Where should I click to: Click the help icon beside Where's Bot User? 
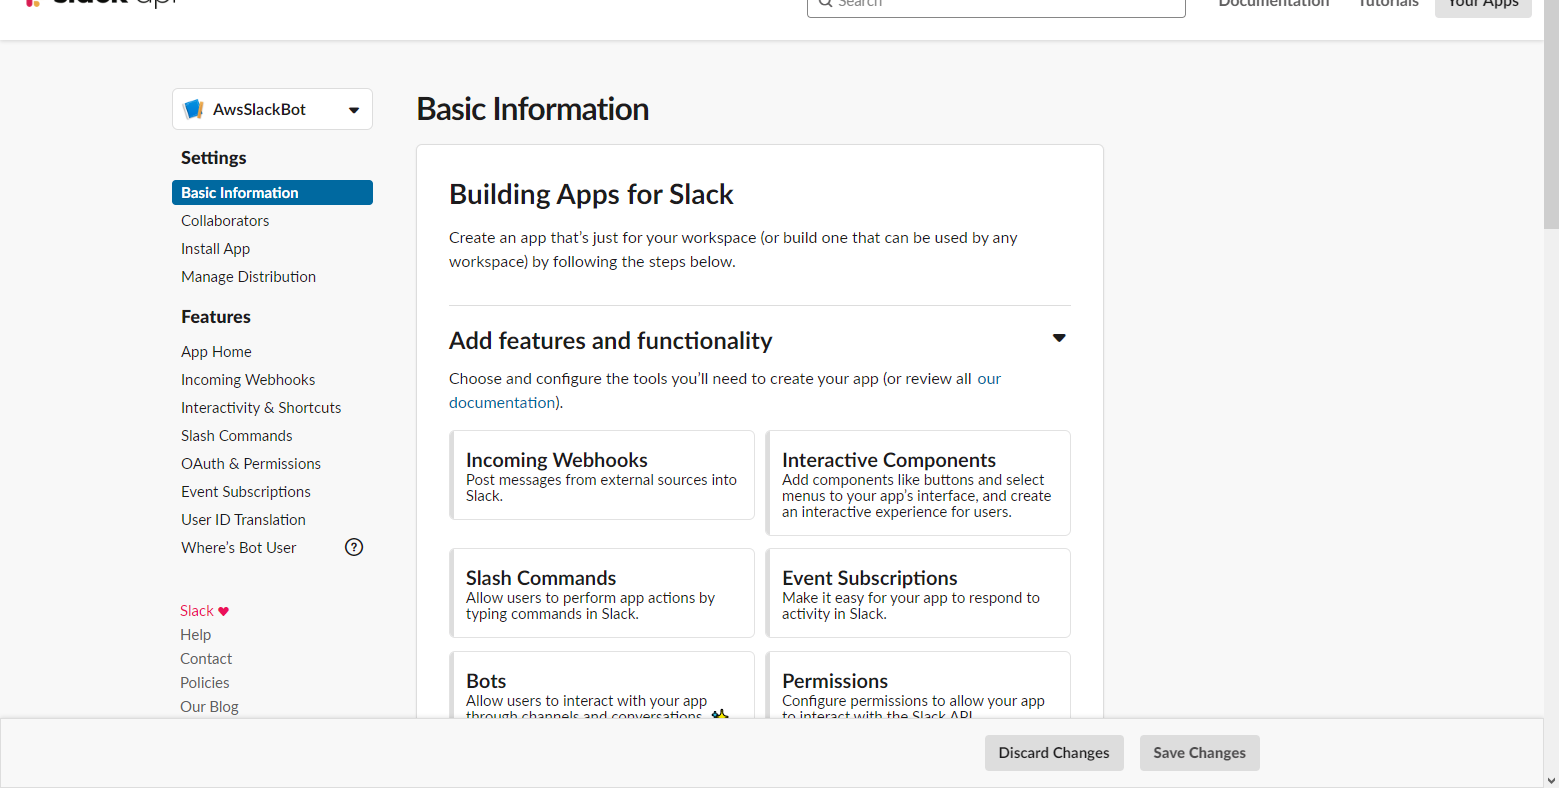tap(354, 547)
